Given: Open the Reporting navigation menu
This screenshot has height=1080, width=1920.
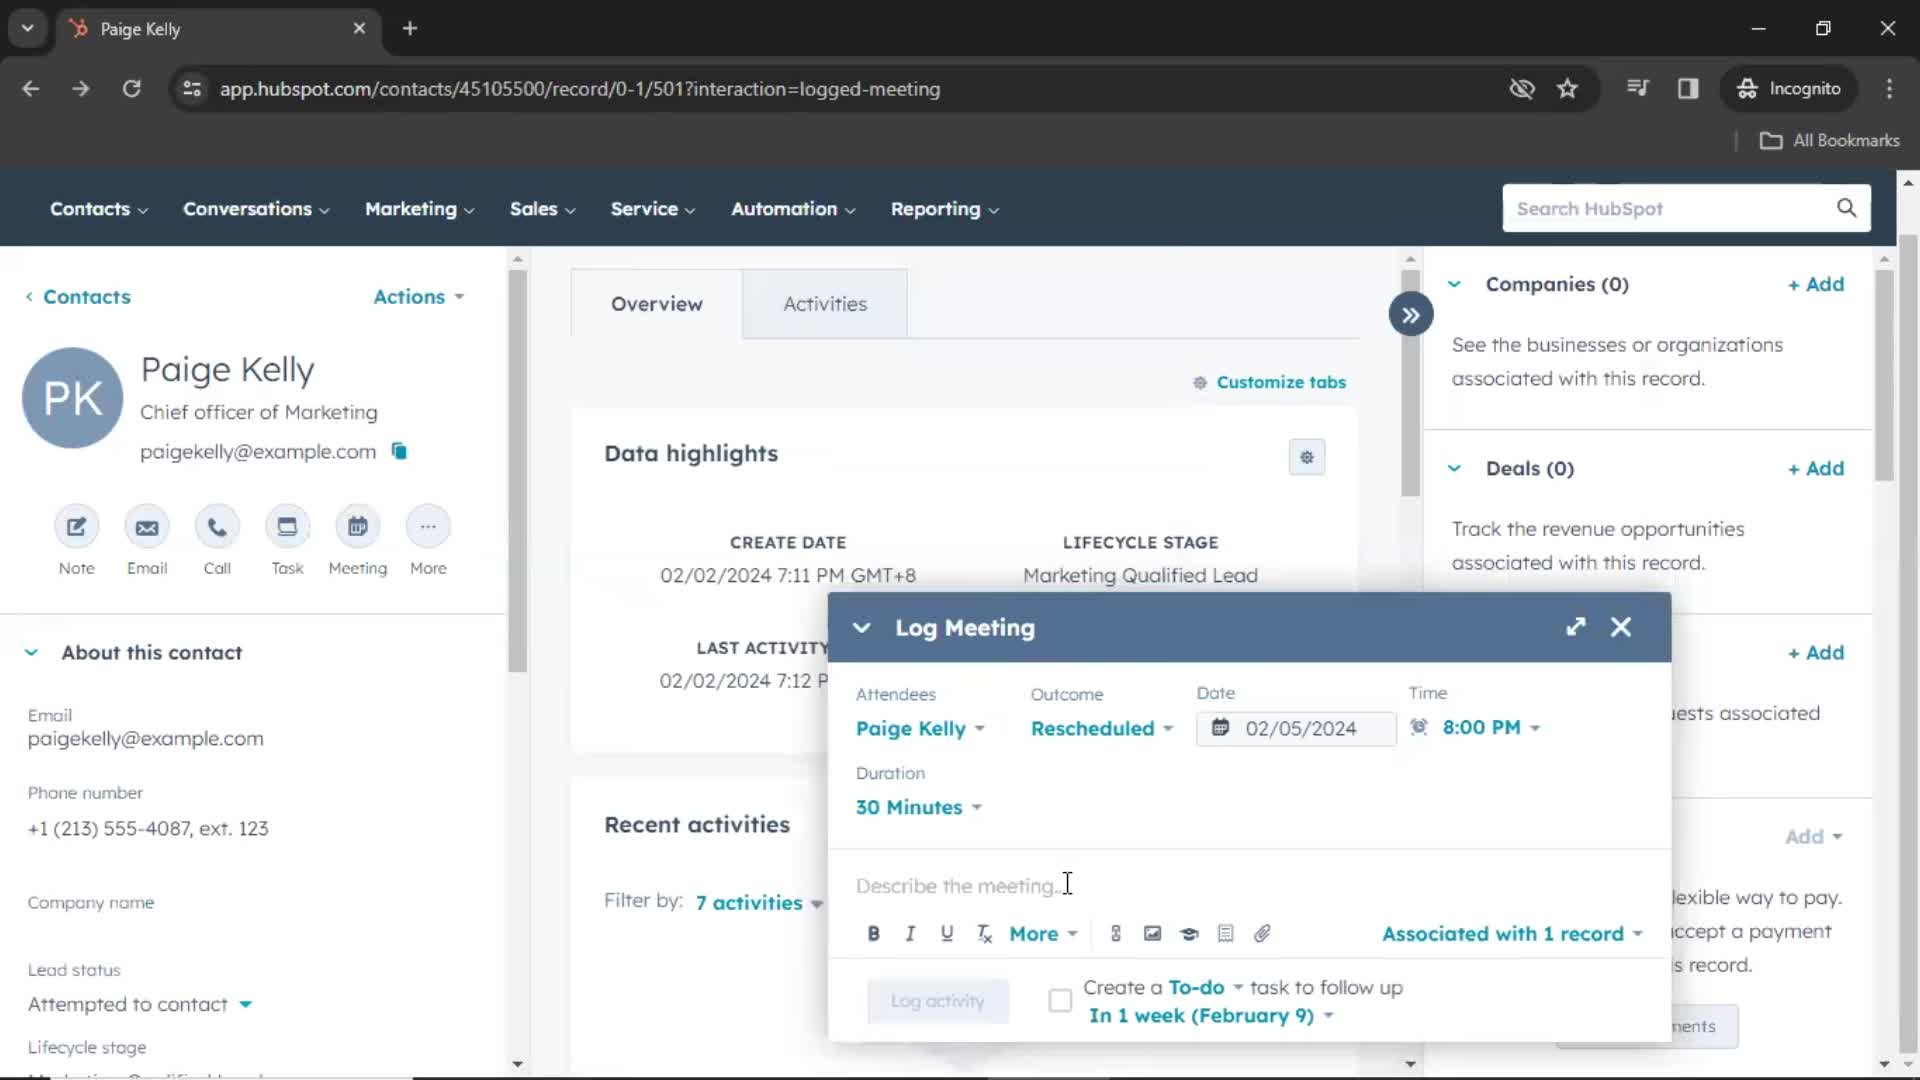Looking at the screenshot, I should (x=945, y=209).
